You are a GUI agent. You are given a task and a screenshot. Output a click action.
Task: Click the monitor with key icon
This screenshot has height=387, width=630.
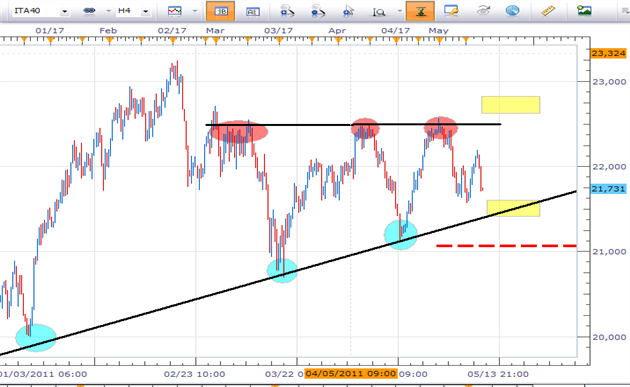pos(451,11)
